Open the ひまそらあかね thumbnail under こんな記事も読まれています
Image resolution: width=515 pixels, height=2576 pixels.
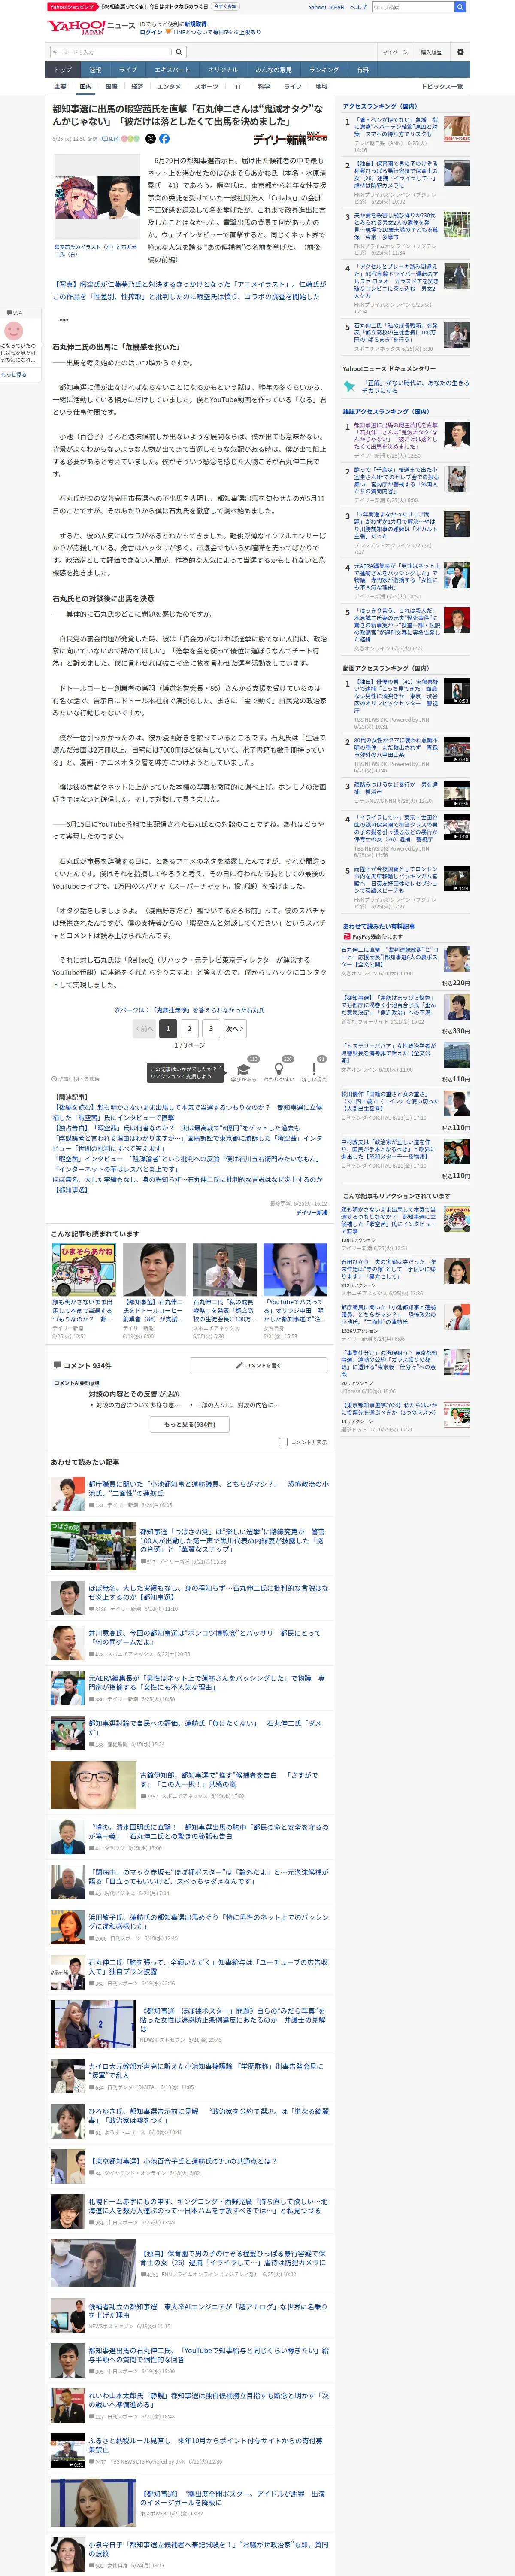pos(85,1270)
